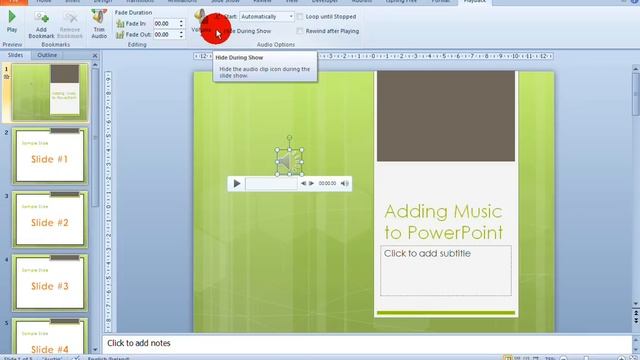Decrease Fade In with the down spinner
The width and height of the screenshot is (640, 360).
pyautogui.click(x=181, y=26)
